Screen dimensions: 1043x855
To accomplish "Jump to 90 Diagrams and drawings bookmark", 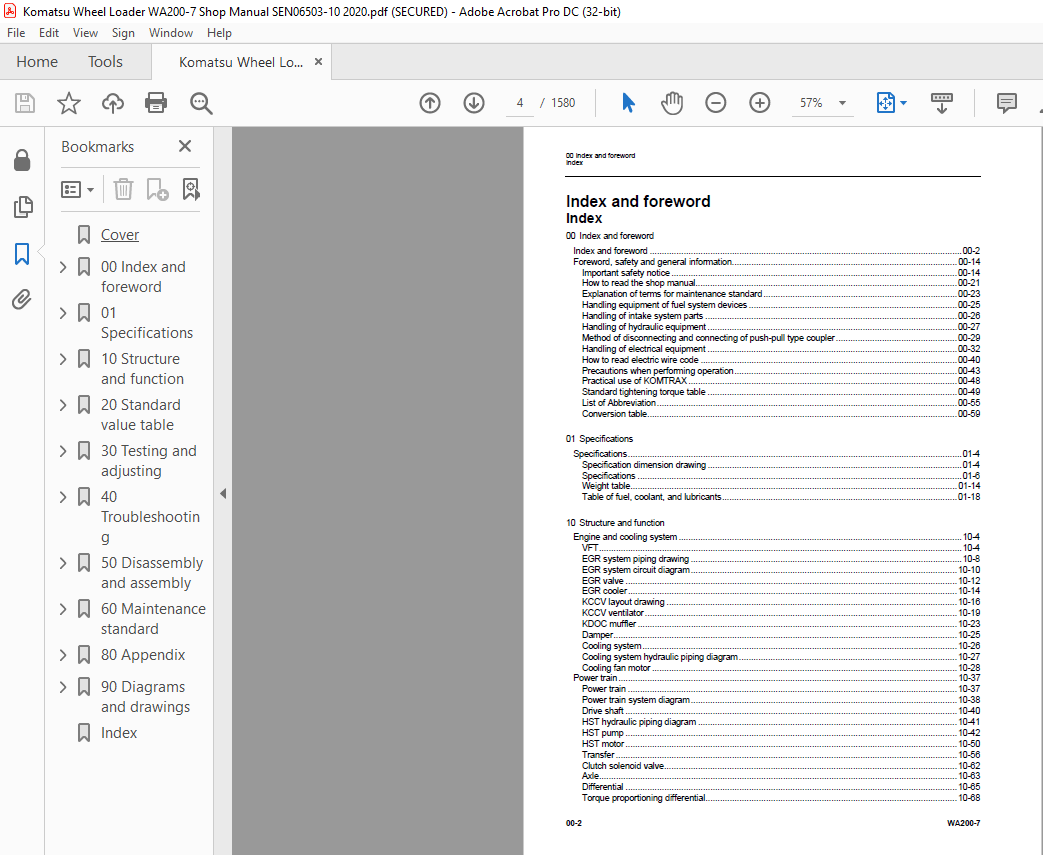I will [146, 697].
